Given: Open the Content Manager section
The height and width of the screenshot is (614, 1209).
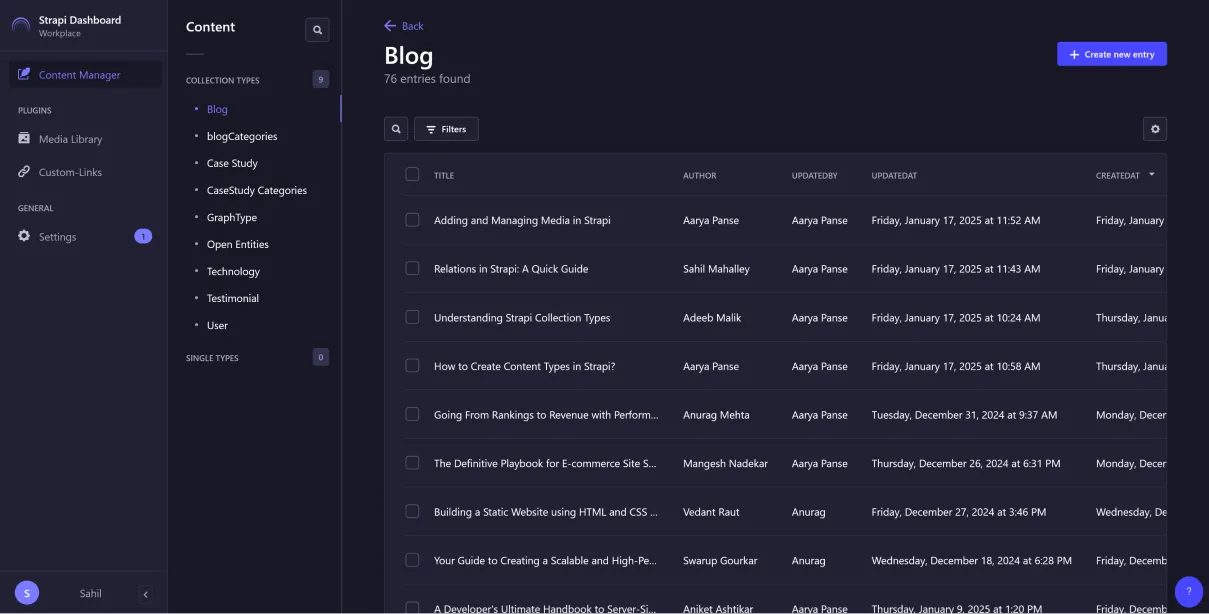Looking at the screenshot, I should tap(85, 75).
